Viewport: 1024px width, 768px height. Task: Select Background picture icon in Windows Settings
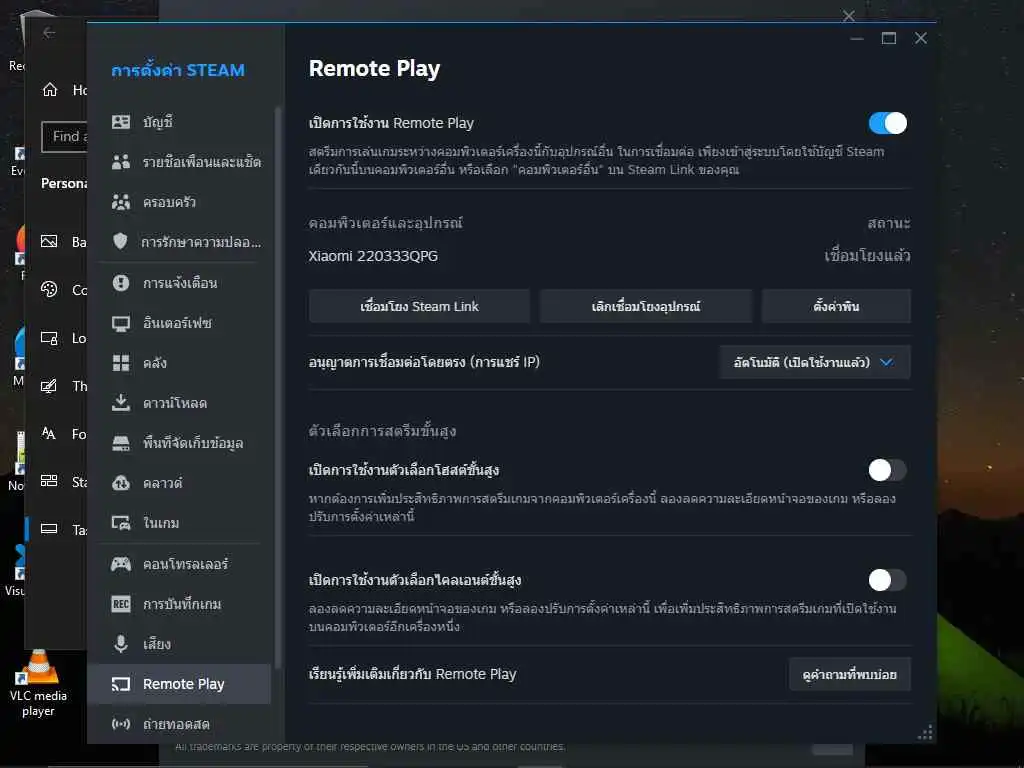tap(49, 242)
